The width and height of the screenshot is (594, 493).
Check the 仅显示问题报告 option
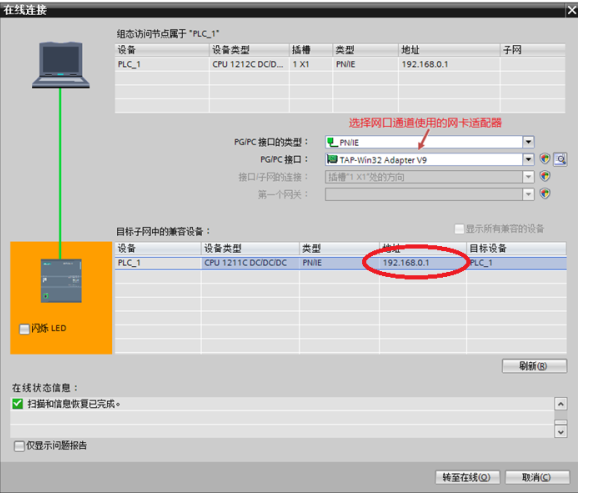pos(19,446)
